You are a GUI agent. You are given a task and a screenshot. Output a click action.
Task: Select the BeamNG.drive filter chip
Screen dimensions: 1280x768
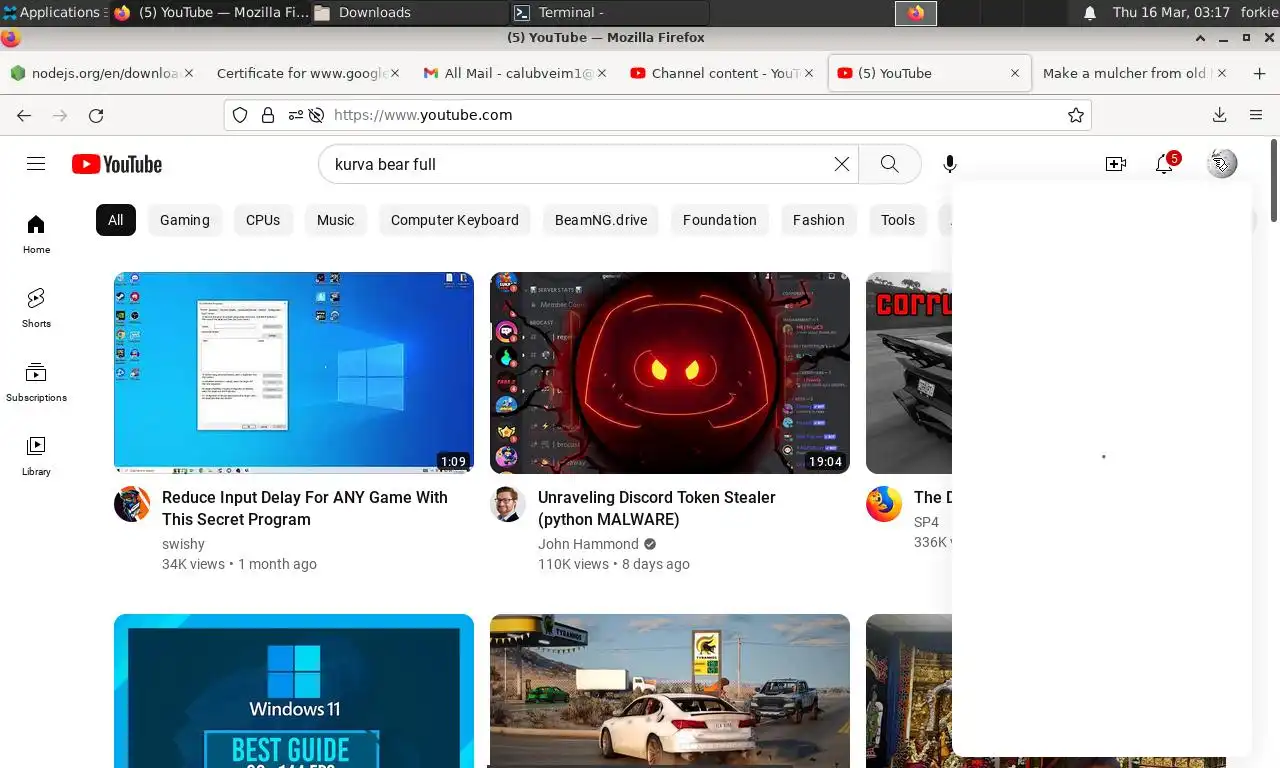[x=601, y=220]
